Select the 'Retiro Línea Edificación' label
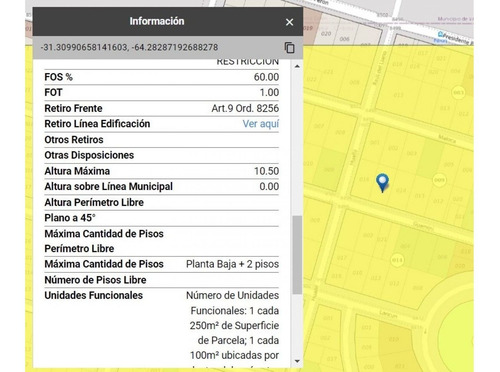This screenshot has width=500, height=372. point(97,124)
